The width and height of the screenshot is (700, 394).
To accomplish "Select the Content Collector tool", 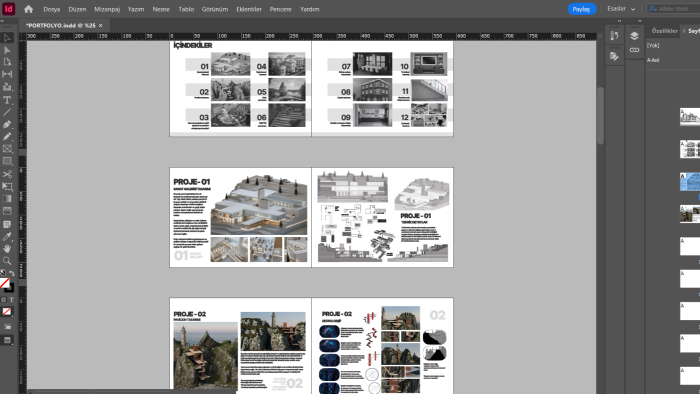I will coord(7,87).
